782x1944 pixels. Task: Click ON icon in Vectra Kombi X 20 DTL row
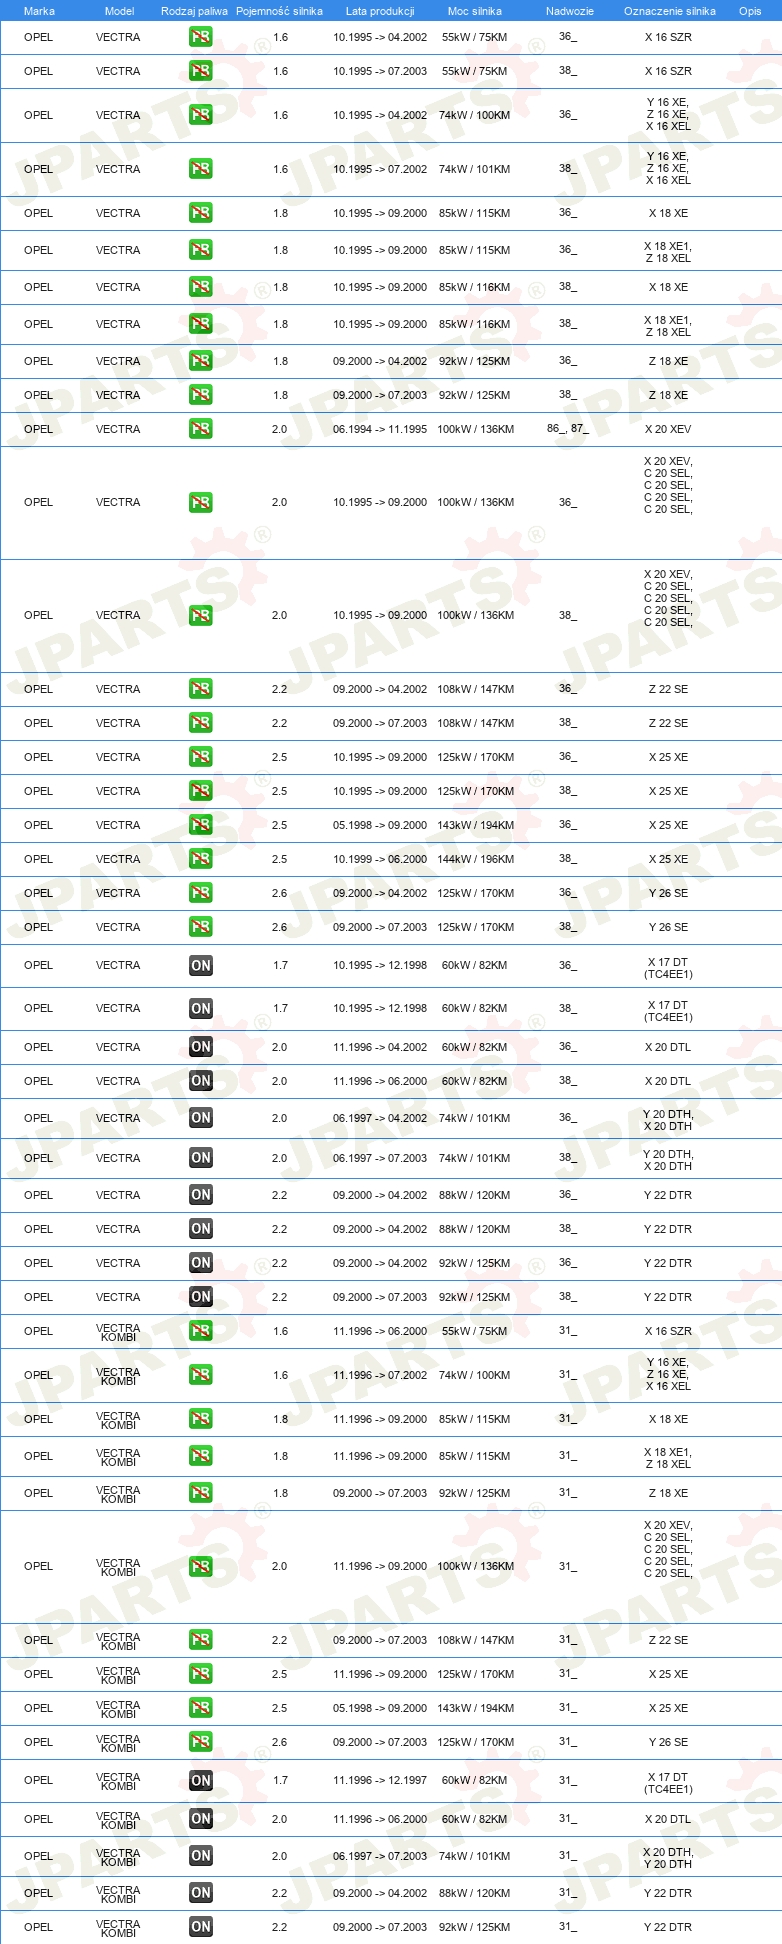[201, 1819]
